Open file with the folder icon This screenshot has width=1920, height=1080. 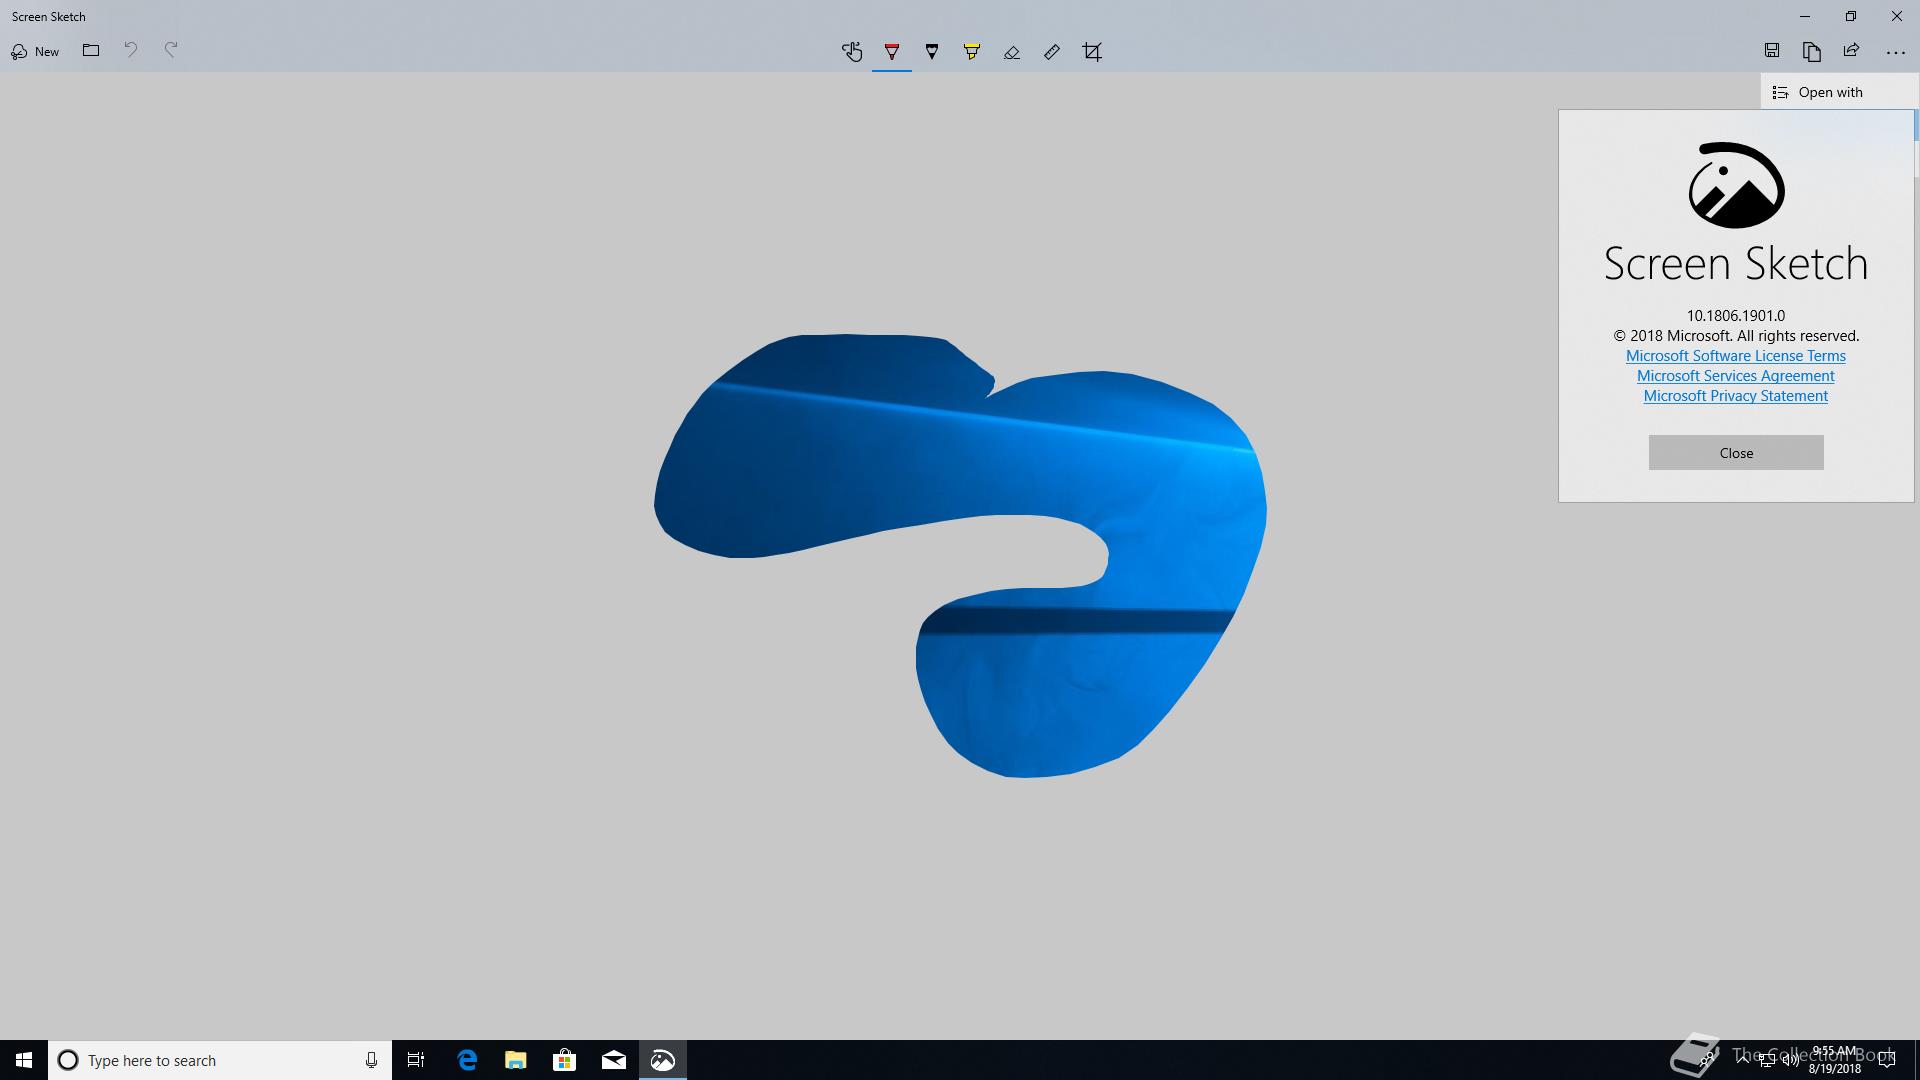pyautogui.click(x=91, y=50)
